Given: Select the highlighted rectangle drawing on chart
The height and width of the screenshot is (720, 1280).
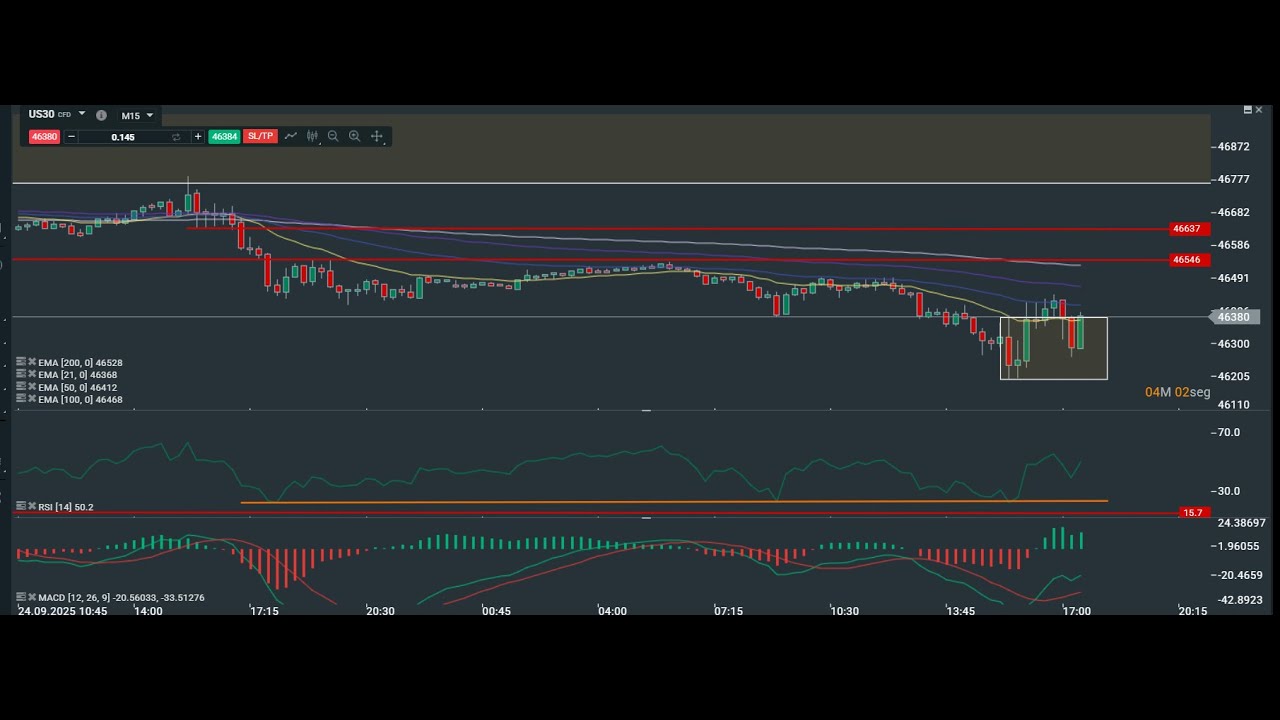Looking at the screenshot, I should coord(1053,349).
